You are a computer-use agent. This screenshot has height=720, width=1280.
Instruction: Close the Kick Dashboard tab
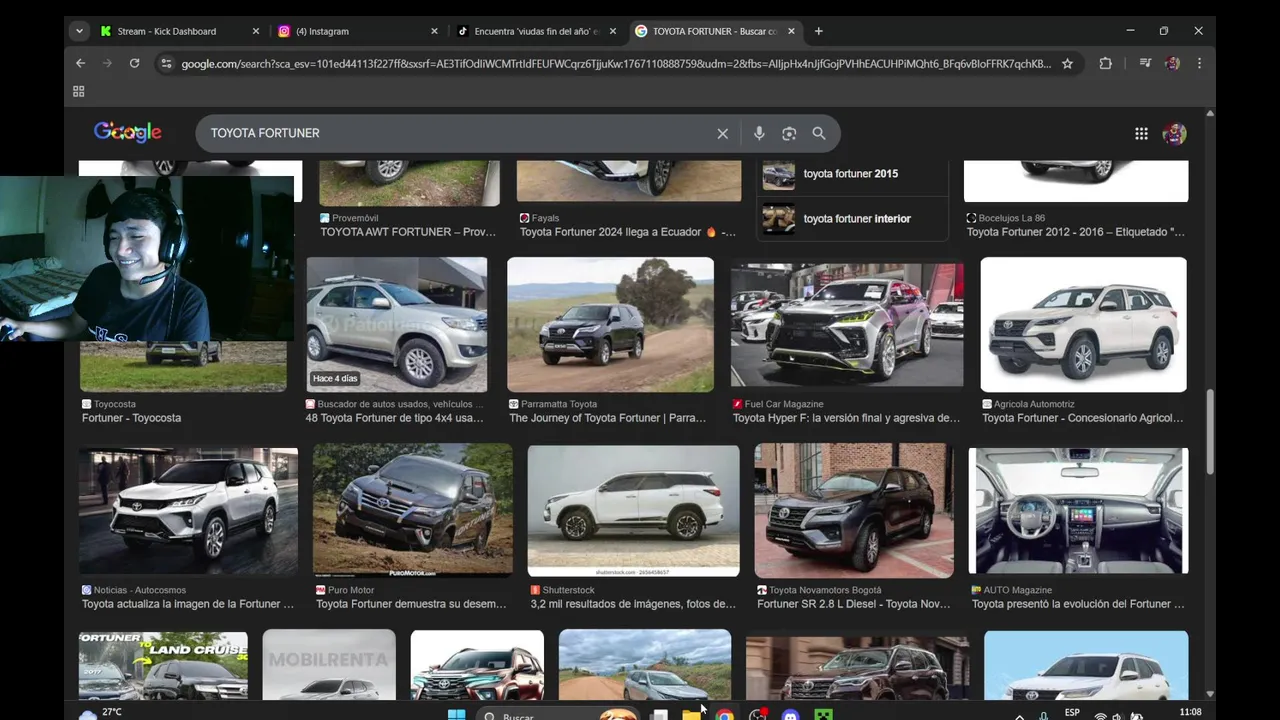(x=255, y=31)
